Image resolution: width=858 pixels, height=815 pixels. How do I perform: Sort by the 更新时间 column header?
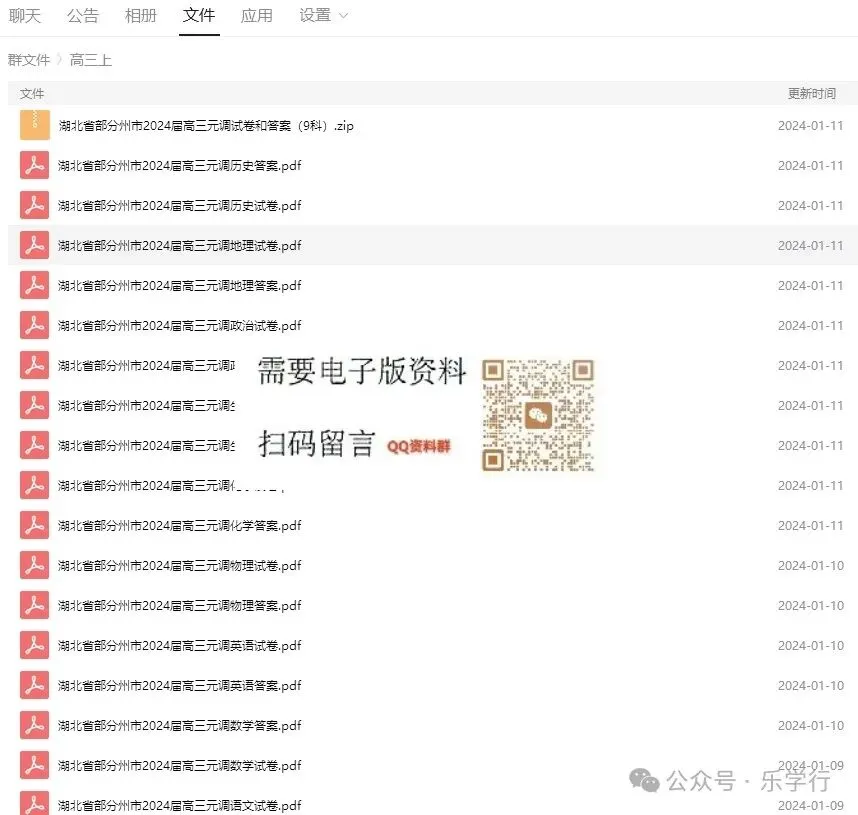pyautogui.click(x=811, y=94)
